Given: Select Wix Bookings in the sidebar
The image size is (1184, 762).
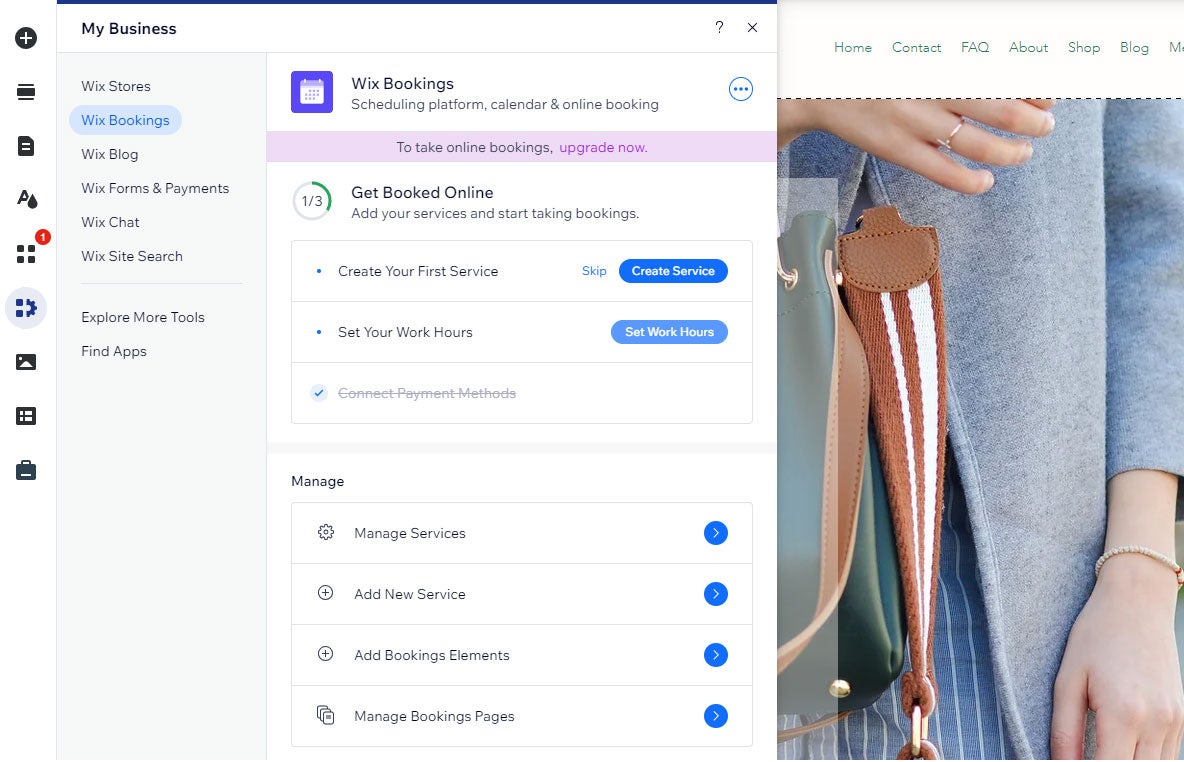Looking at the screenshot, I should coord(125,120).
